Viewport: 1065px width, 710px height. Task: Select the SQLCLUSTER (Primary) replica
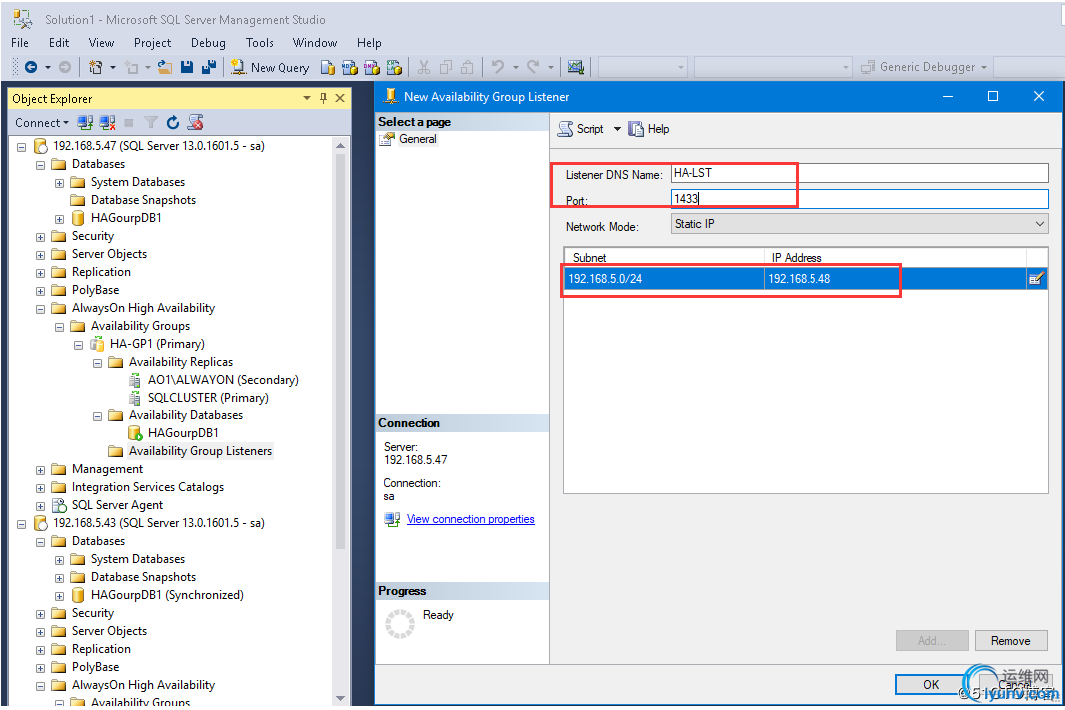click(208, 398)
